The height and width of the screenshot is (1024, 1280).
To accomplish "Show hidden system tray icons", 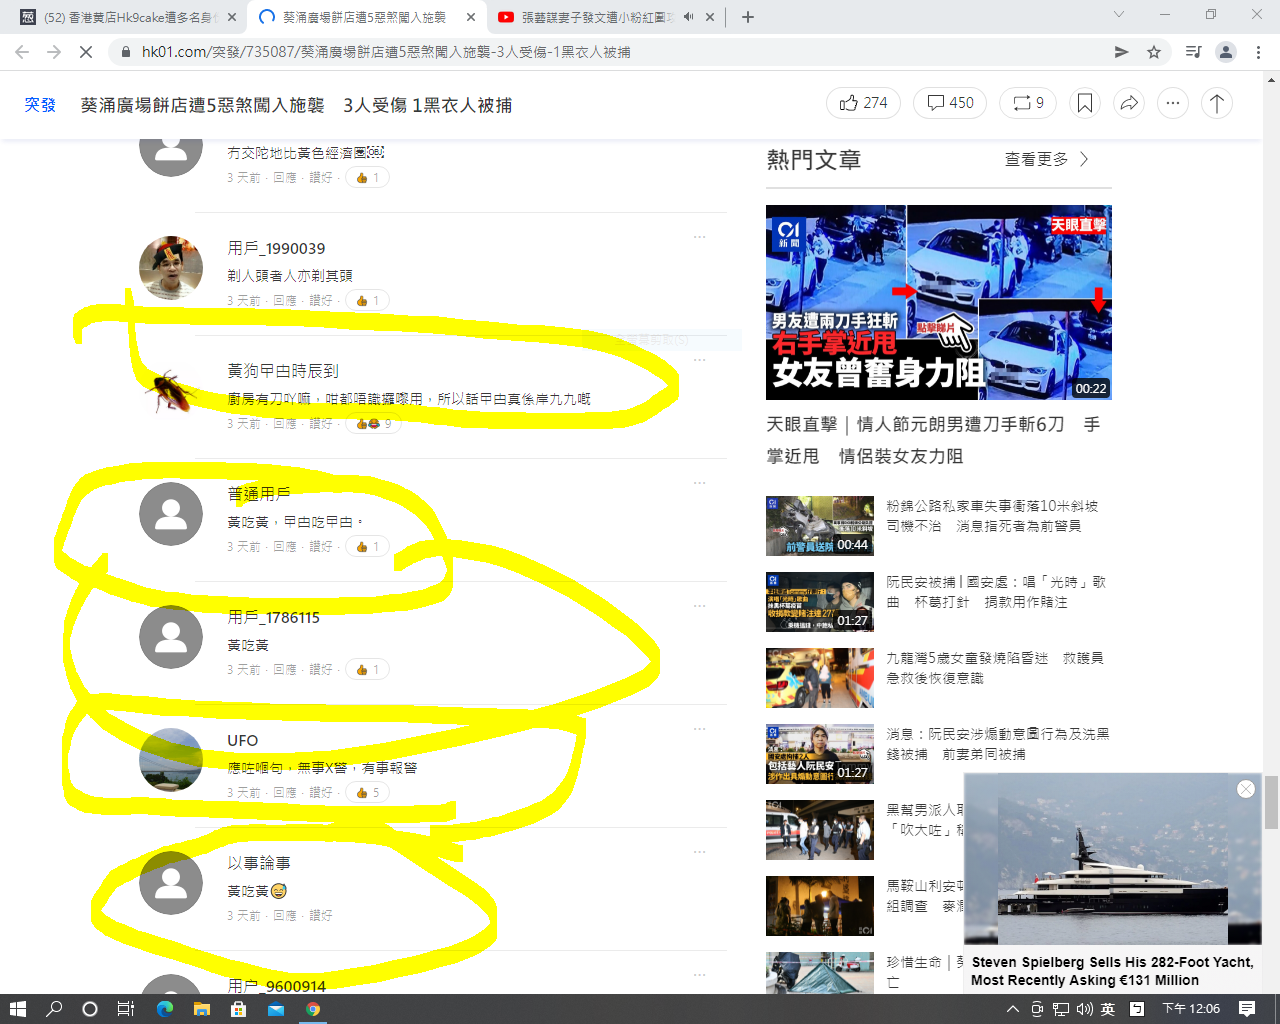I will tap(1013, 1009).
